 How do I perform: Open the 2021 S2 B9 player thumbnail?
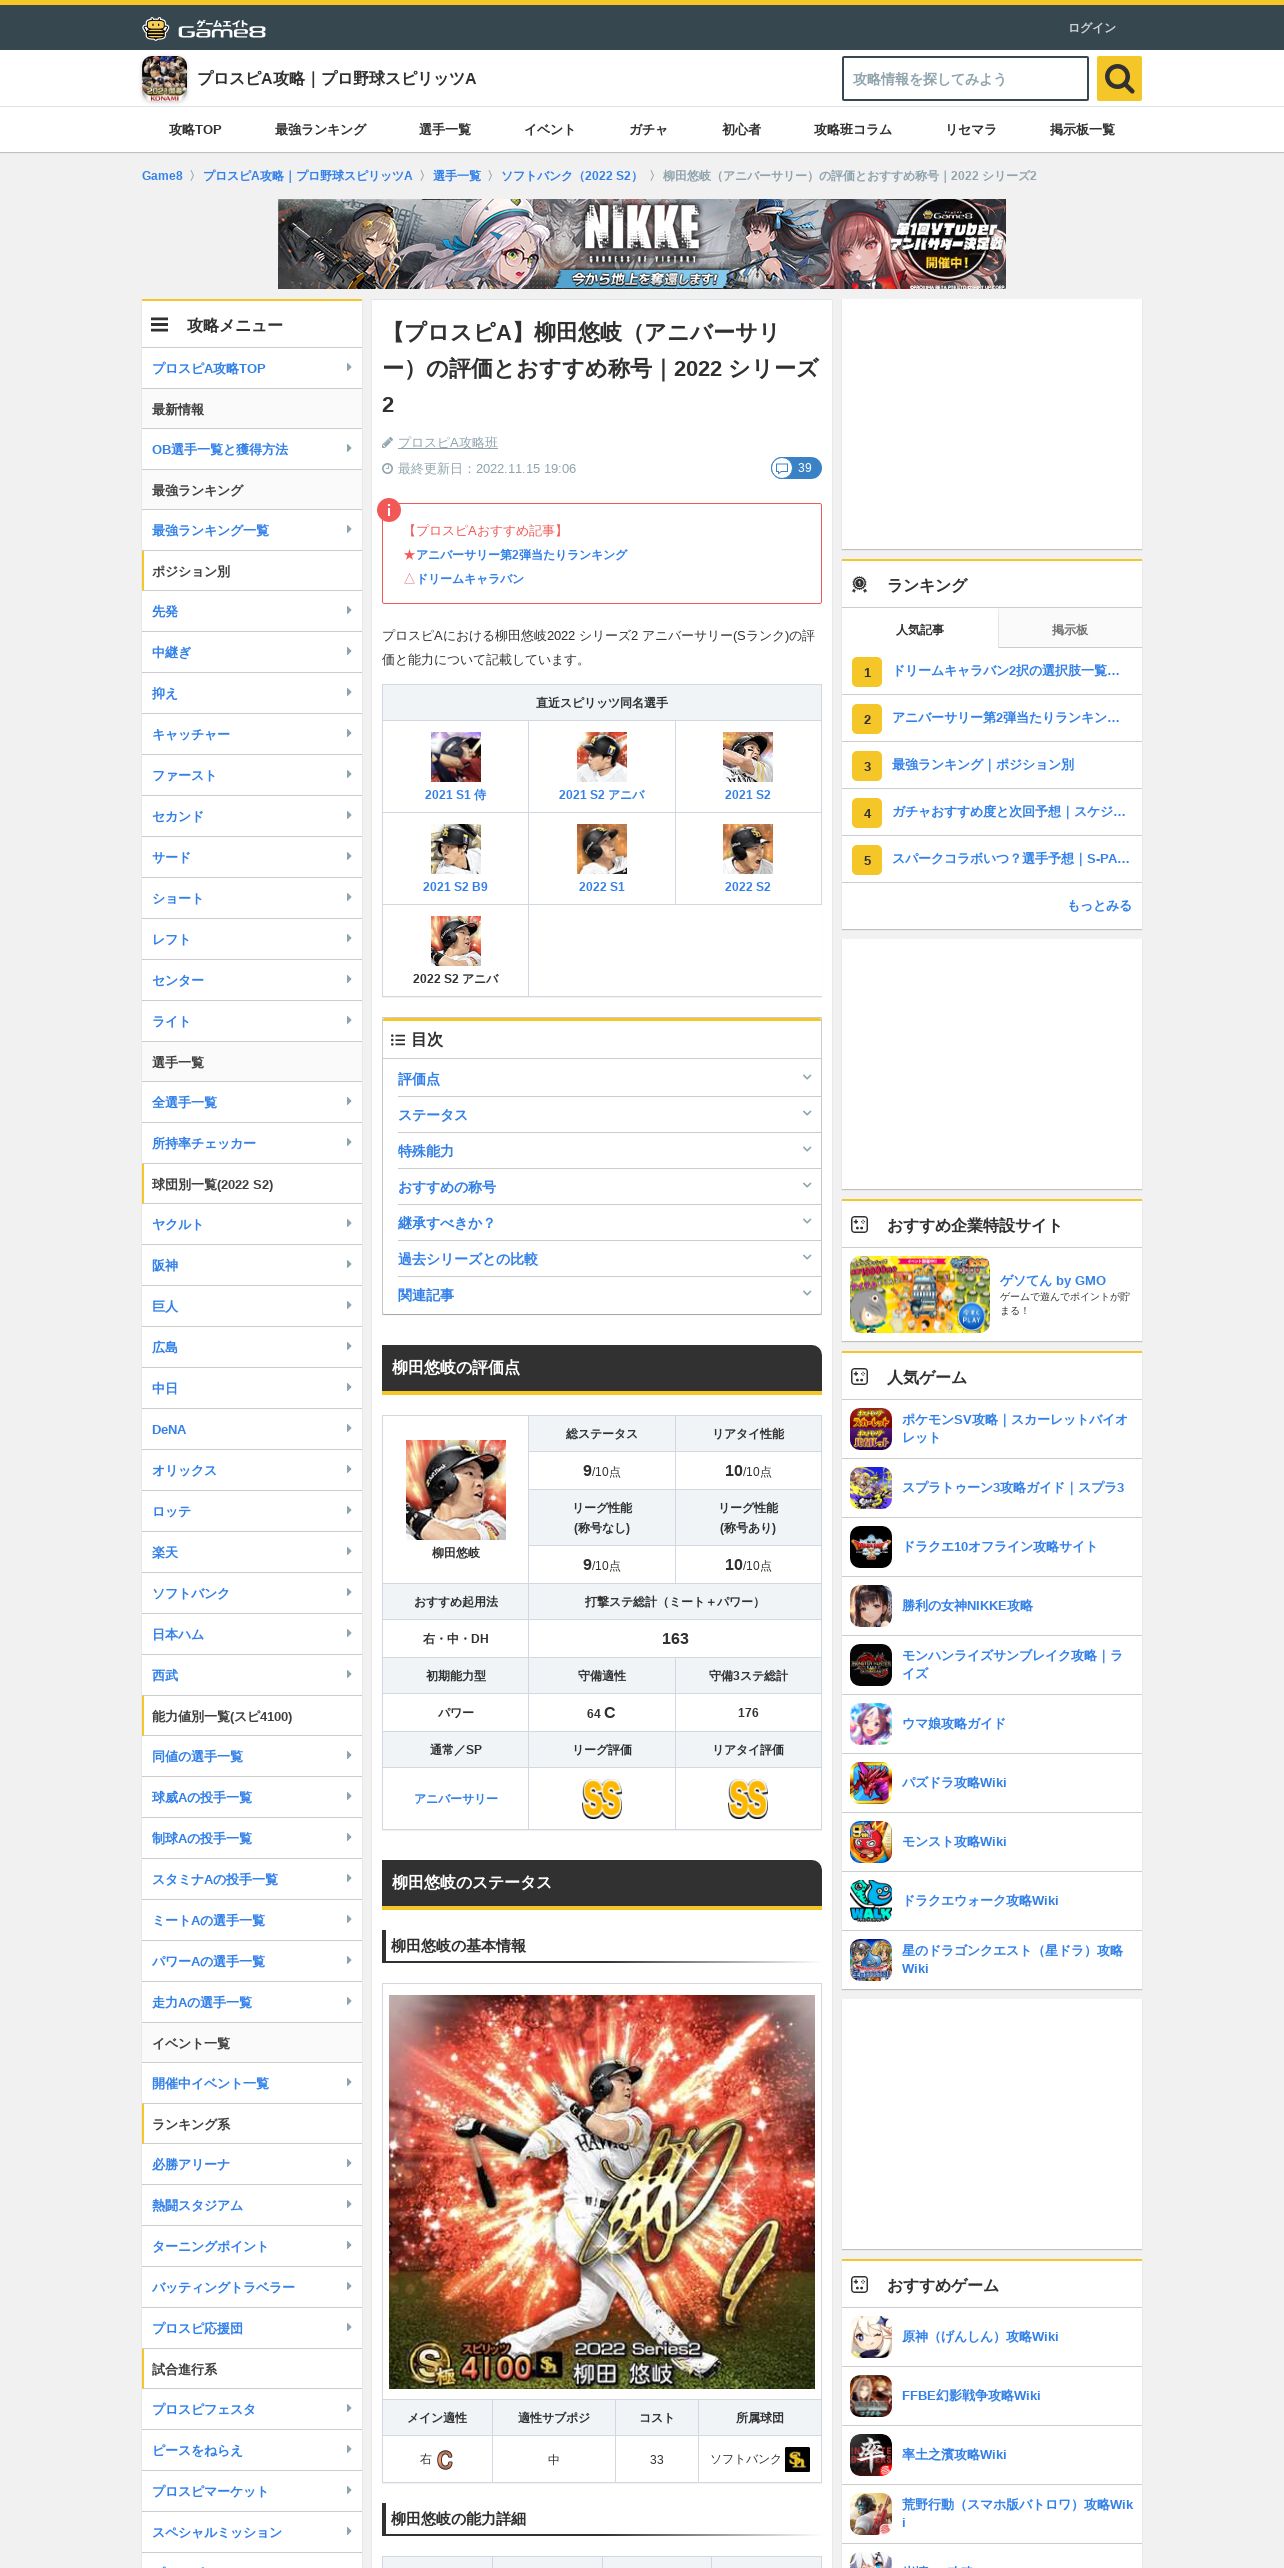(x=455, y=849)
